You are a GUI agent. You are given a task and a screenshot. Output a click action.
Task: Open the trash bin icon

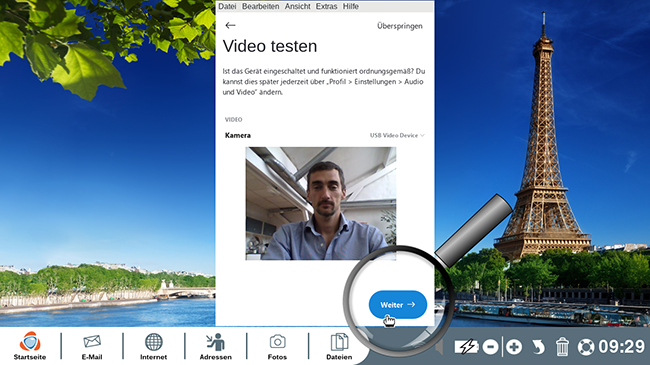coord(562,346)
